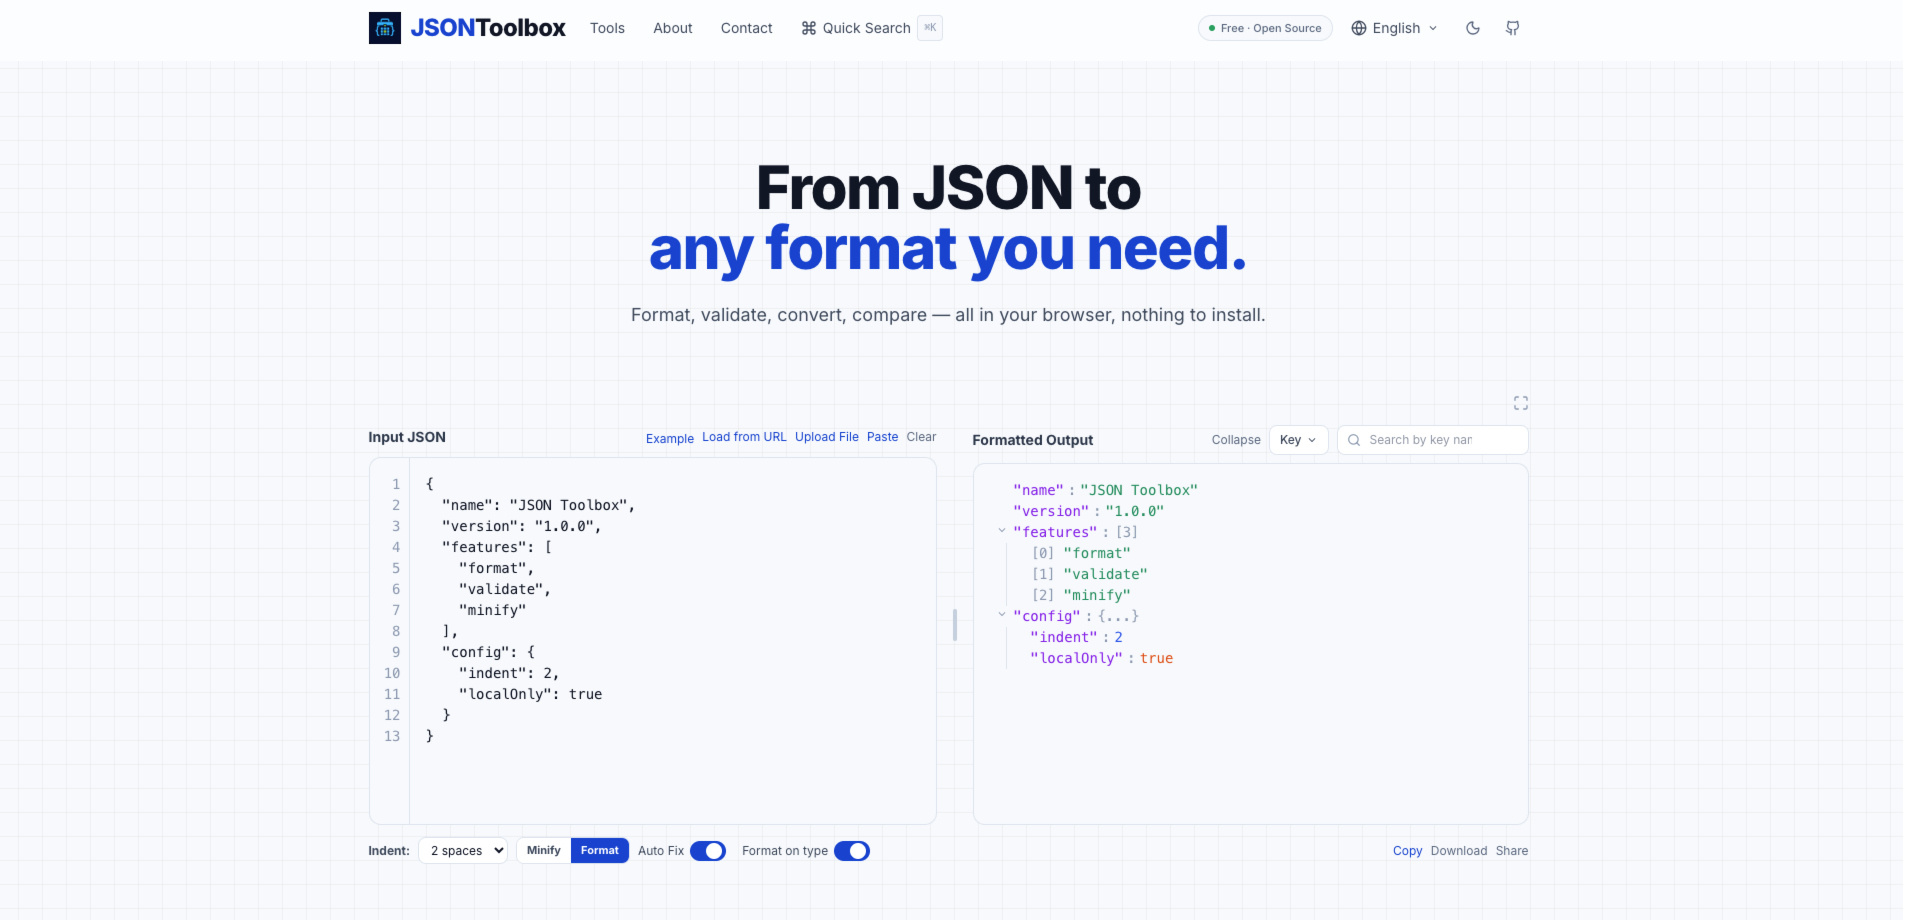
Task: Click the globe language icon
Action: (1359, 28)
